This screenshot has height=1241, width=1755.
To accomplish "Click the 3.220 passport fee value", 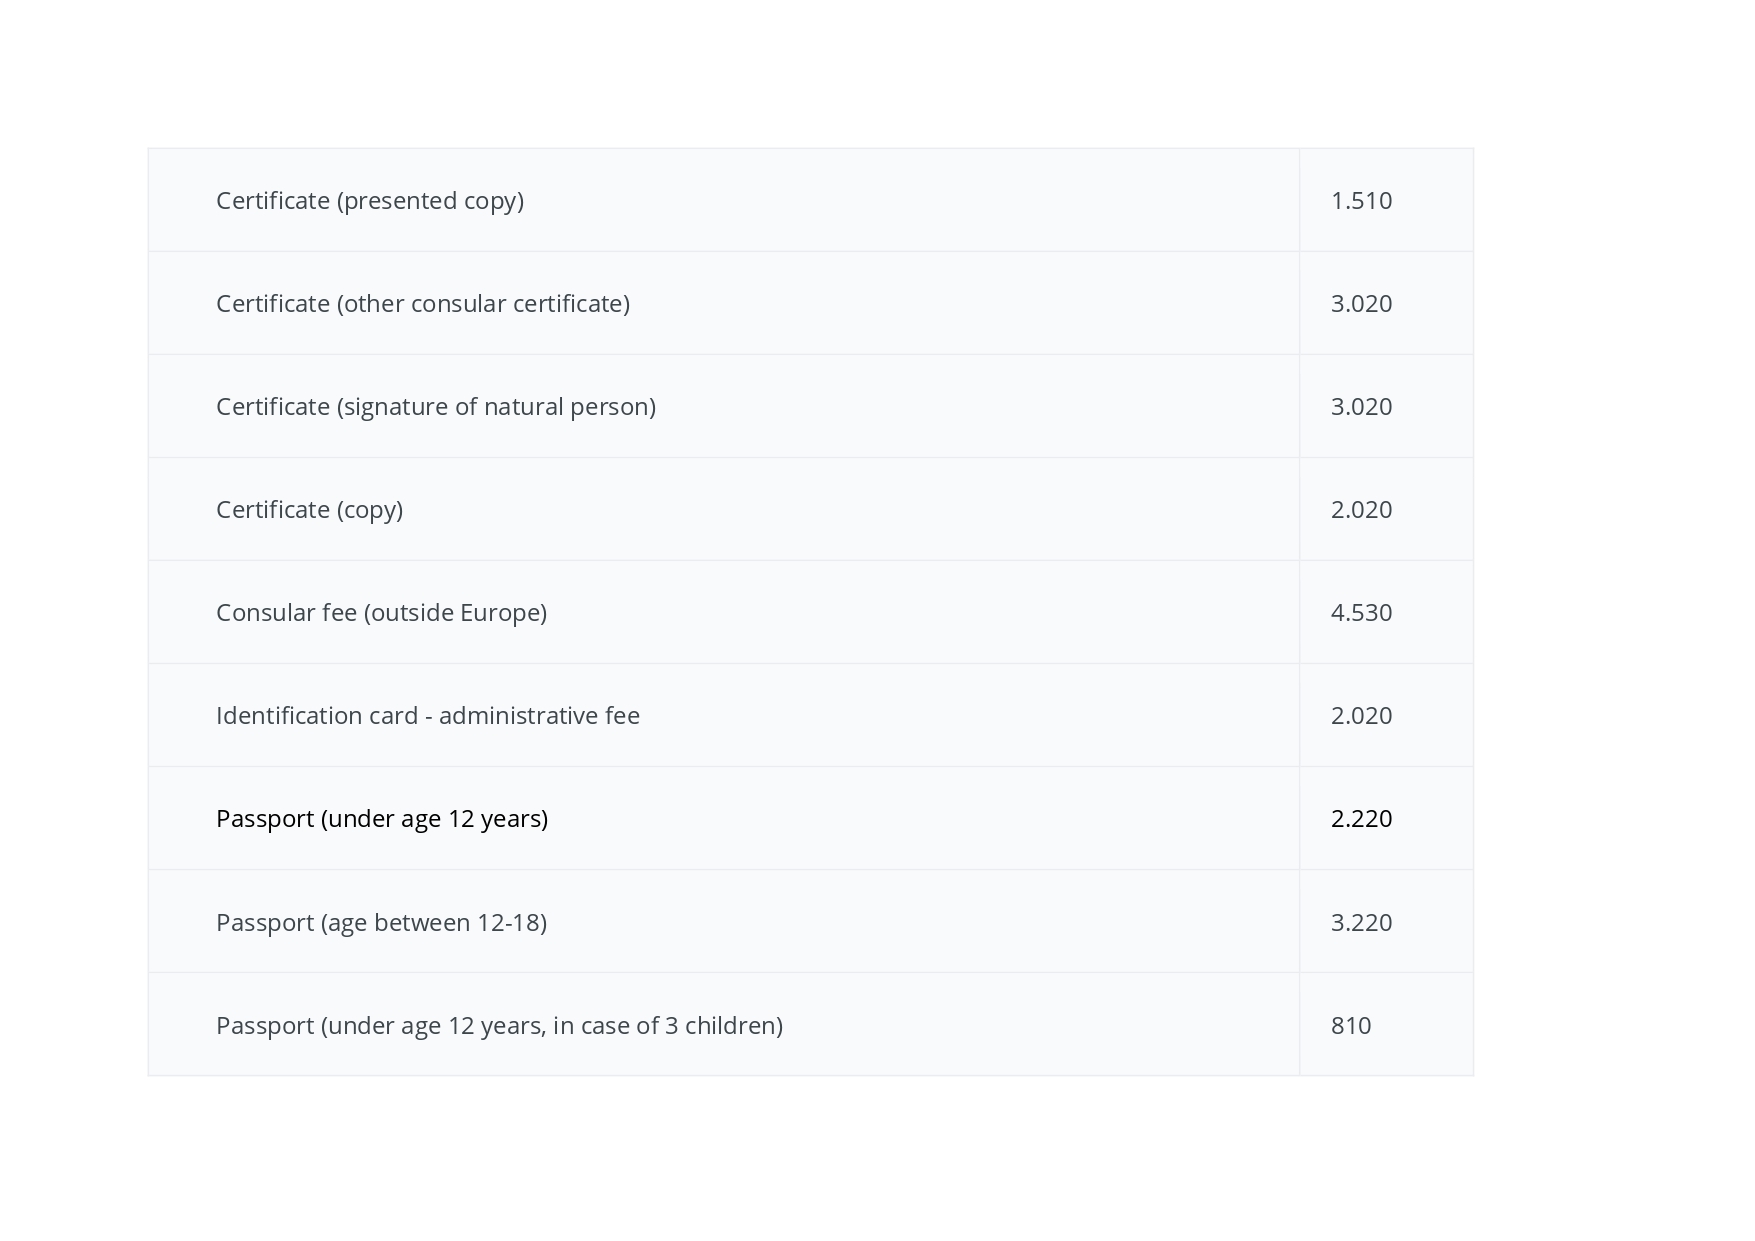I will (x=1361, y=922).
